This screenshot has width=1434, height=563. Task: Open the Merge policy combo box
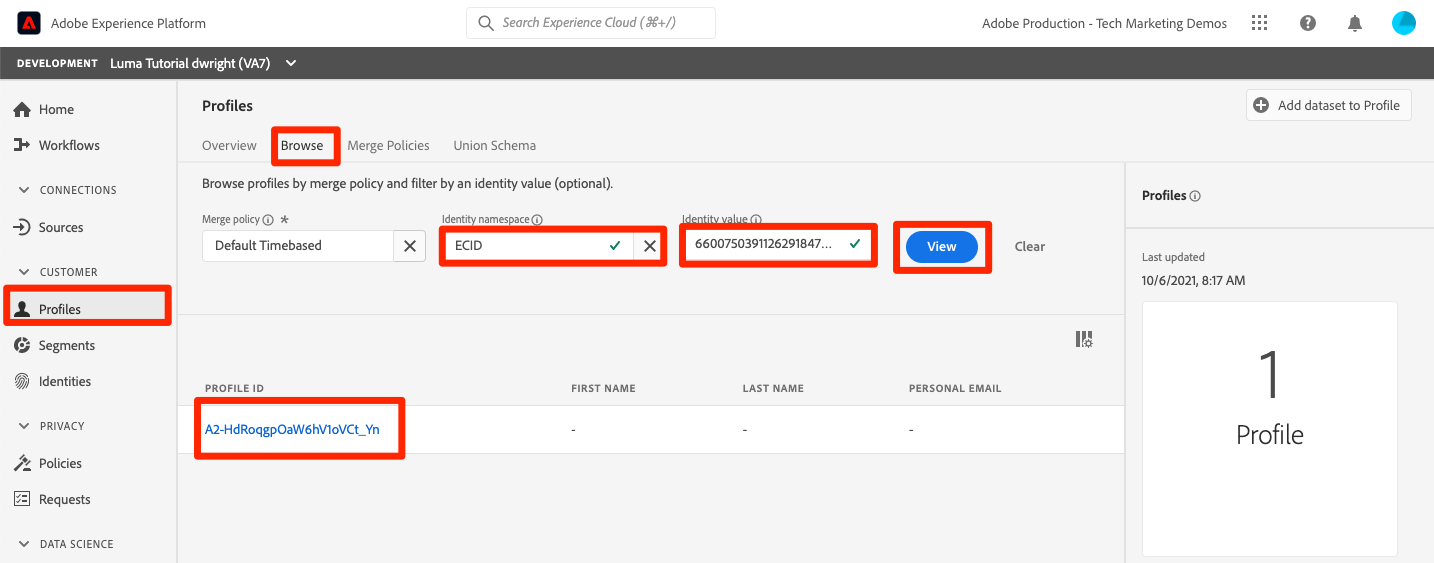pos(298,246)
